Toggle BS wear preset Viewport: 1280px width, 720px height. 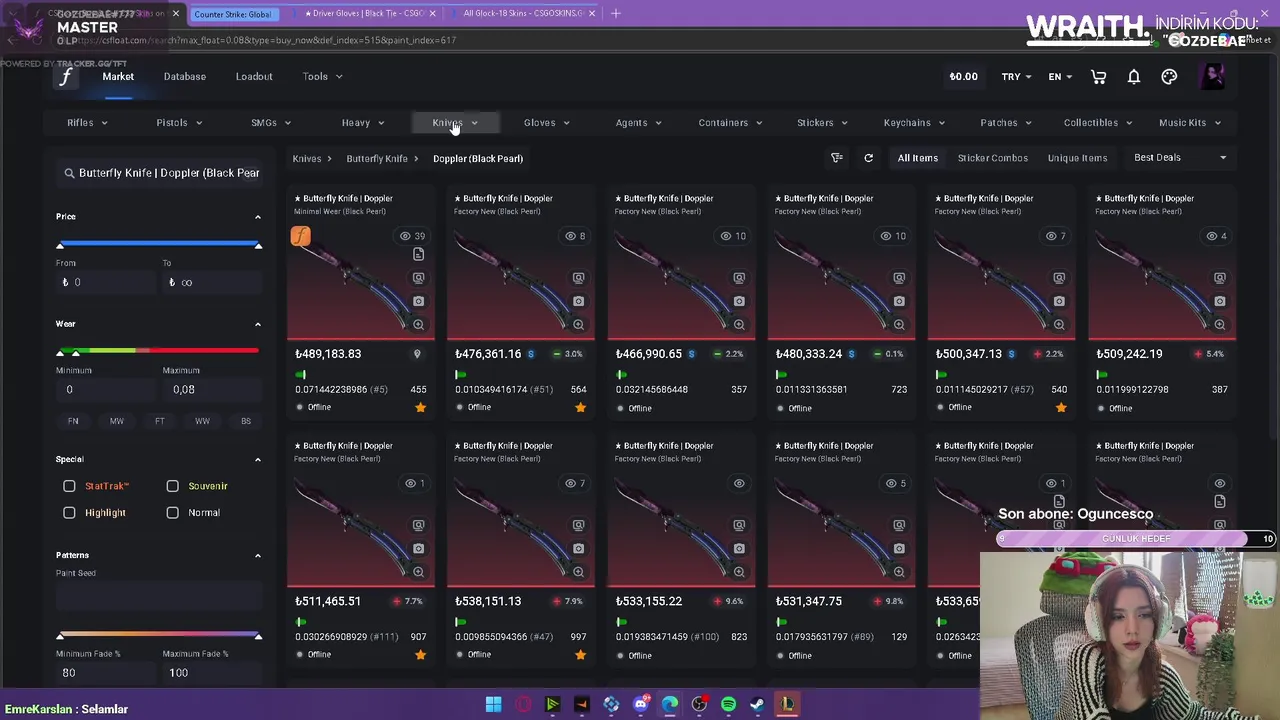(246, 421)
